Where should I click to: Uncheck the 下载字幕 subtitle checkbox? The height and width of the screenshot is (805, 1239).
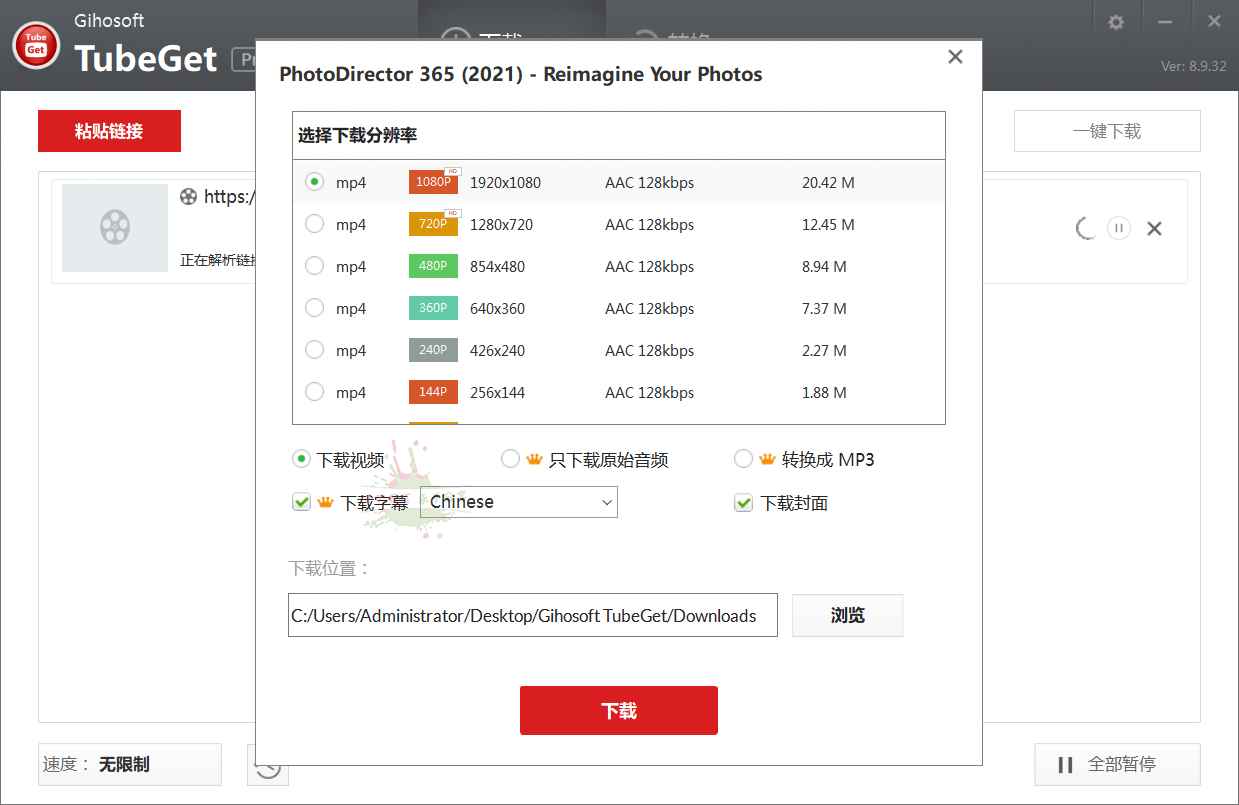pyautogui.click(x=301, y=502)
